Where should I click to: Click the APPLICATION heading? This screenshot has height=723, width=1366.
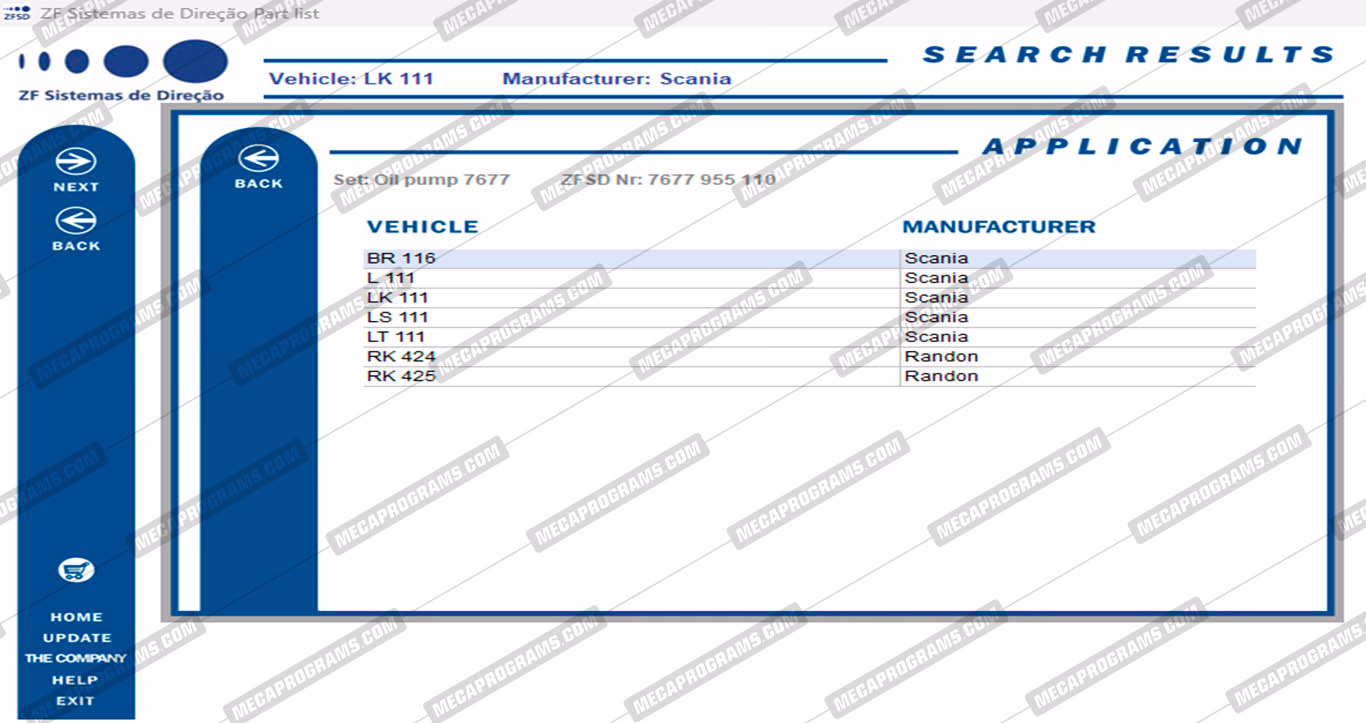(x=1143, y=147)
